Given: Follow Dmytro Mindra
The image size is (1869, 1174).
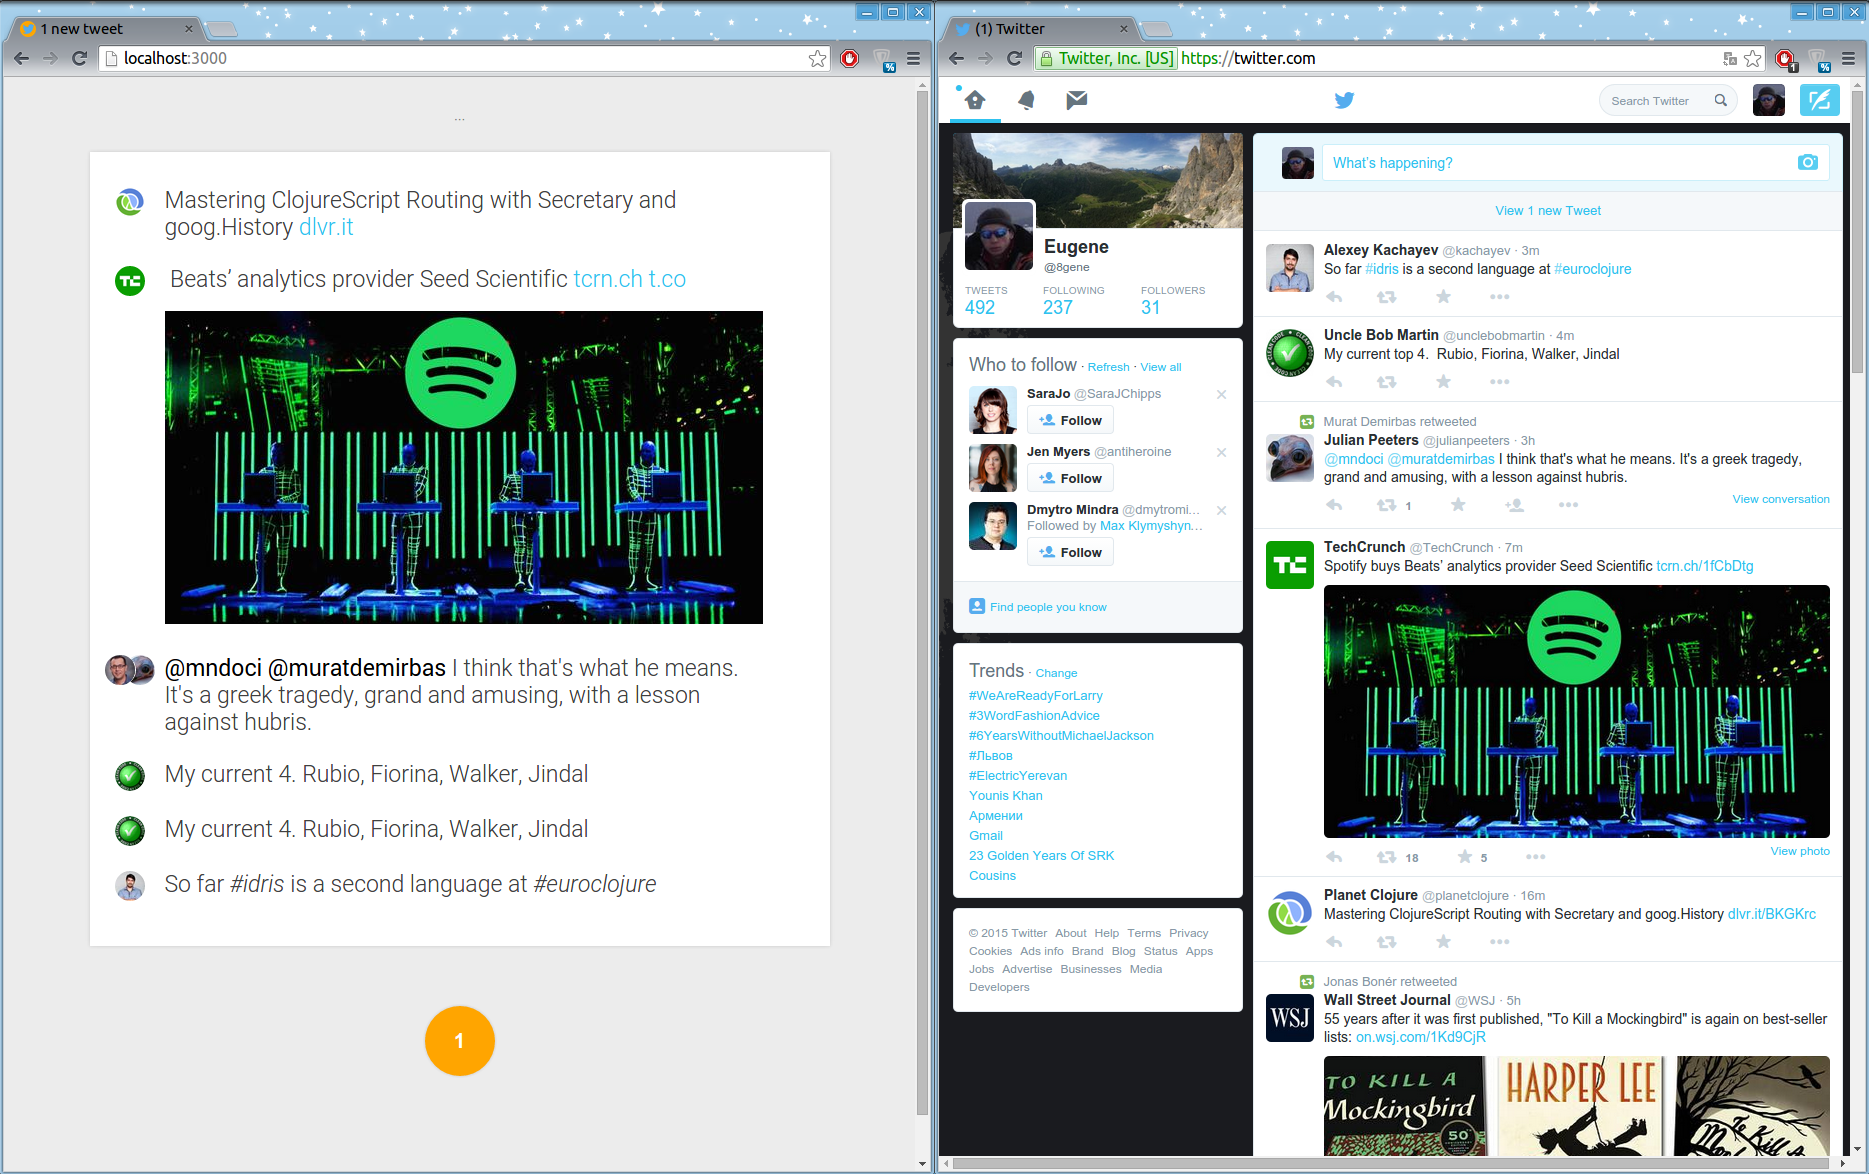Looking at the screenshot, I should (1070, 553).
